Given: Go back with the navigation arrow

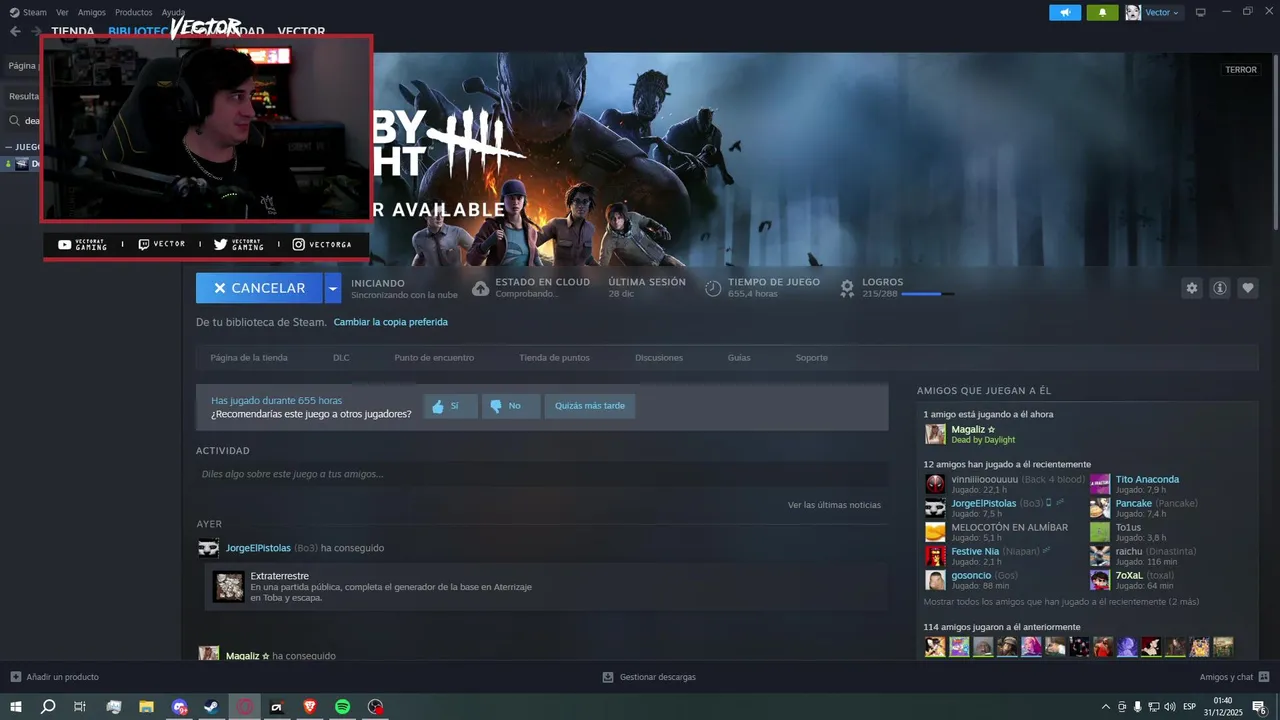Looking at the screenshot, I should pos(15,31).
